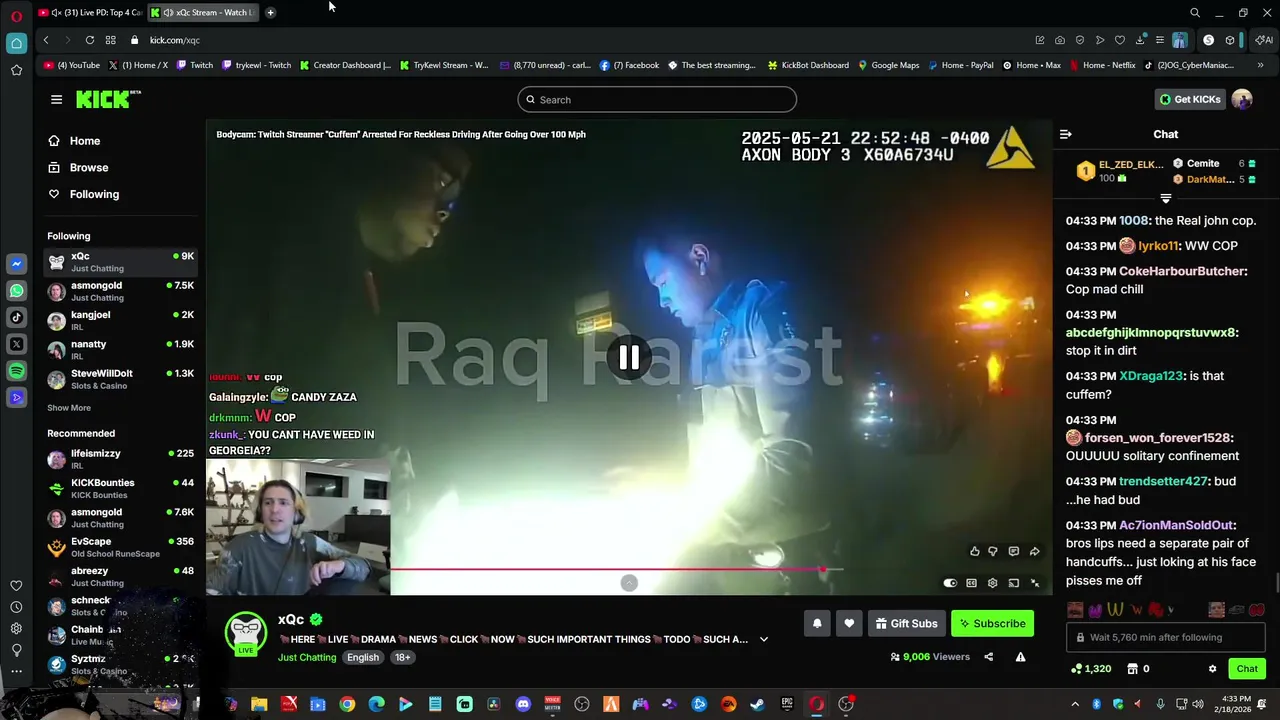This screenshot has width=1280, height=720.
Task: Reload the current page
Action: tap(90, 40)
